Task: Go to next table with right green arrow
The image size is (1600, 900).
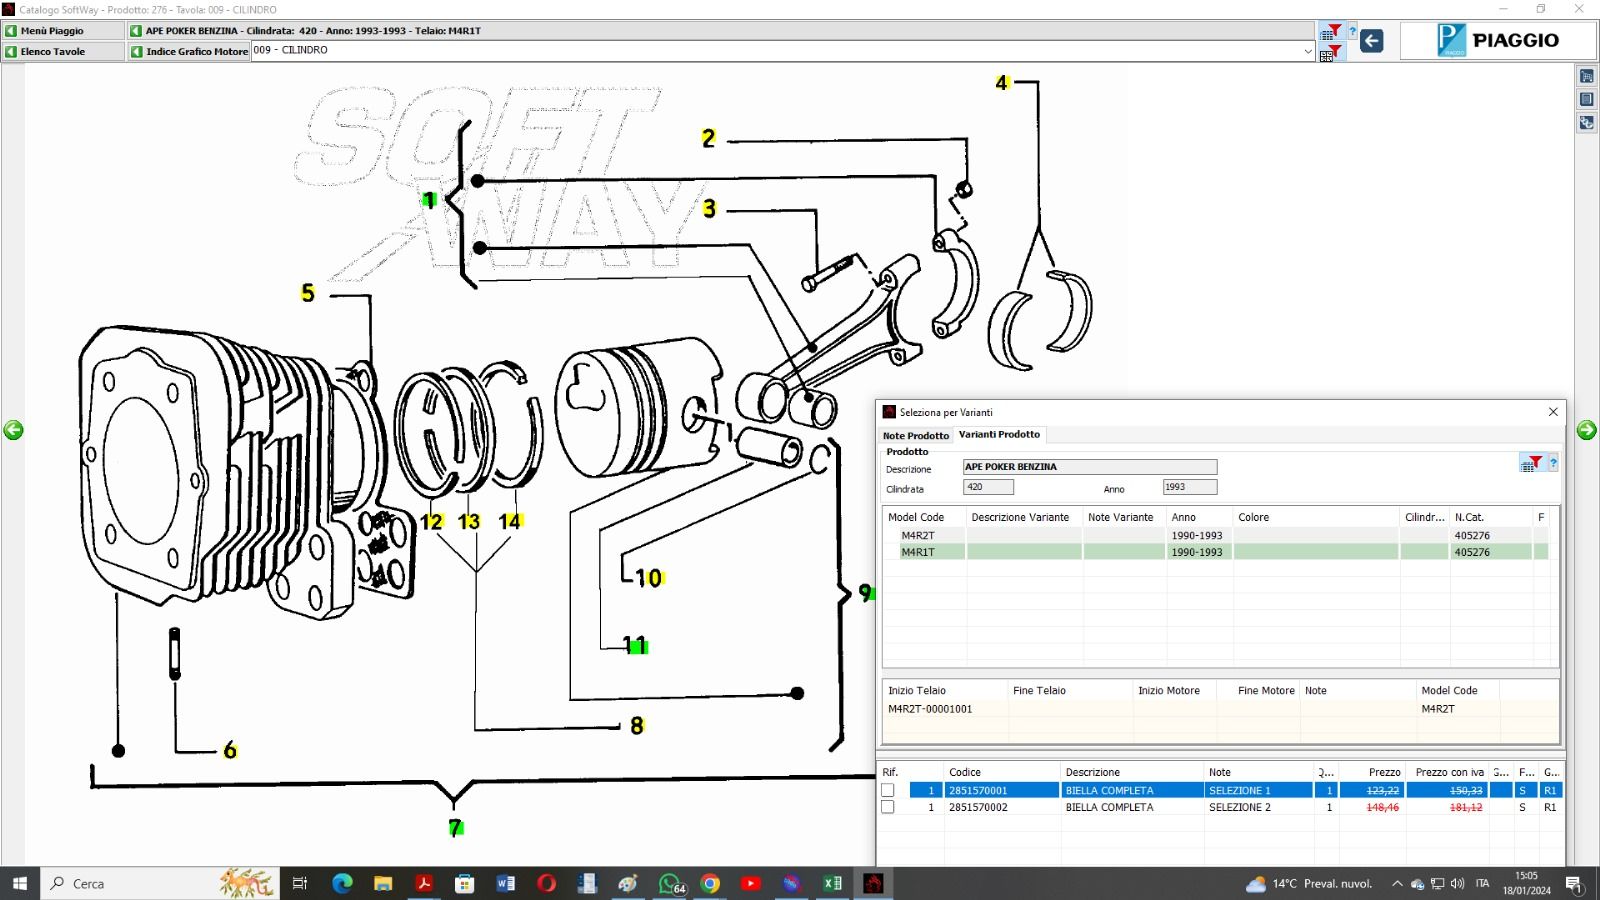Action: [x=1586, y=430]
